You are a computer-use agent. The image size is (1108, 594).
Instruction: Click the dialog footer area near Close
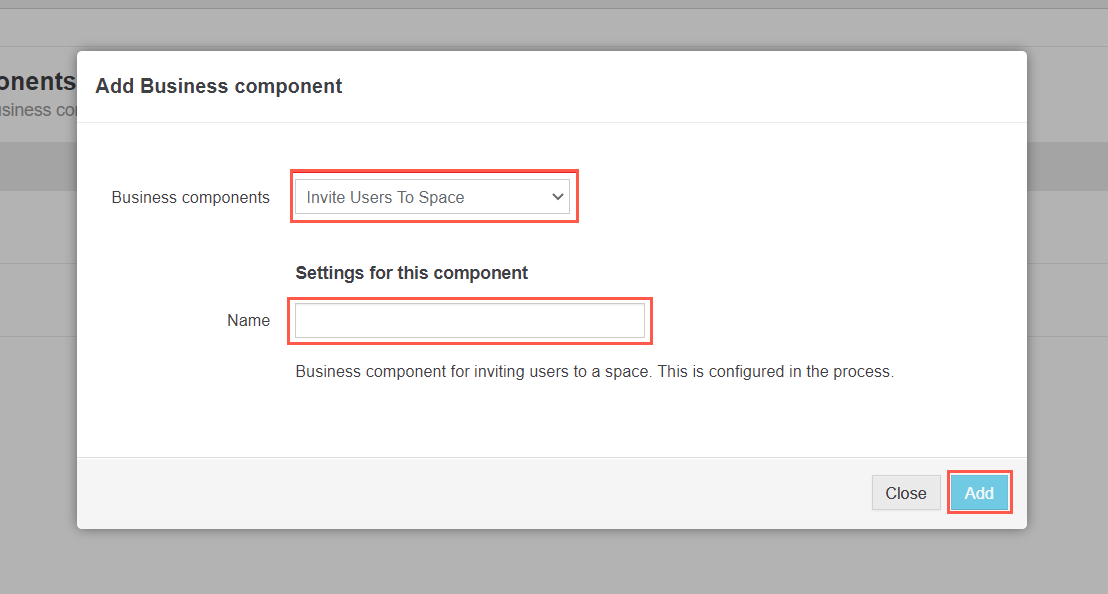coord(830,492)
